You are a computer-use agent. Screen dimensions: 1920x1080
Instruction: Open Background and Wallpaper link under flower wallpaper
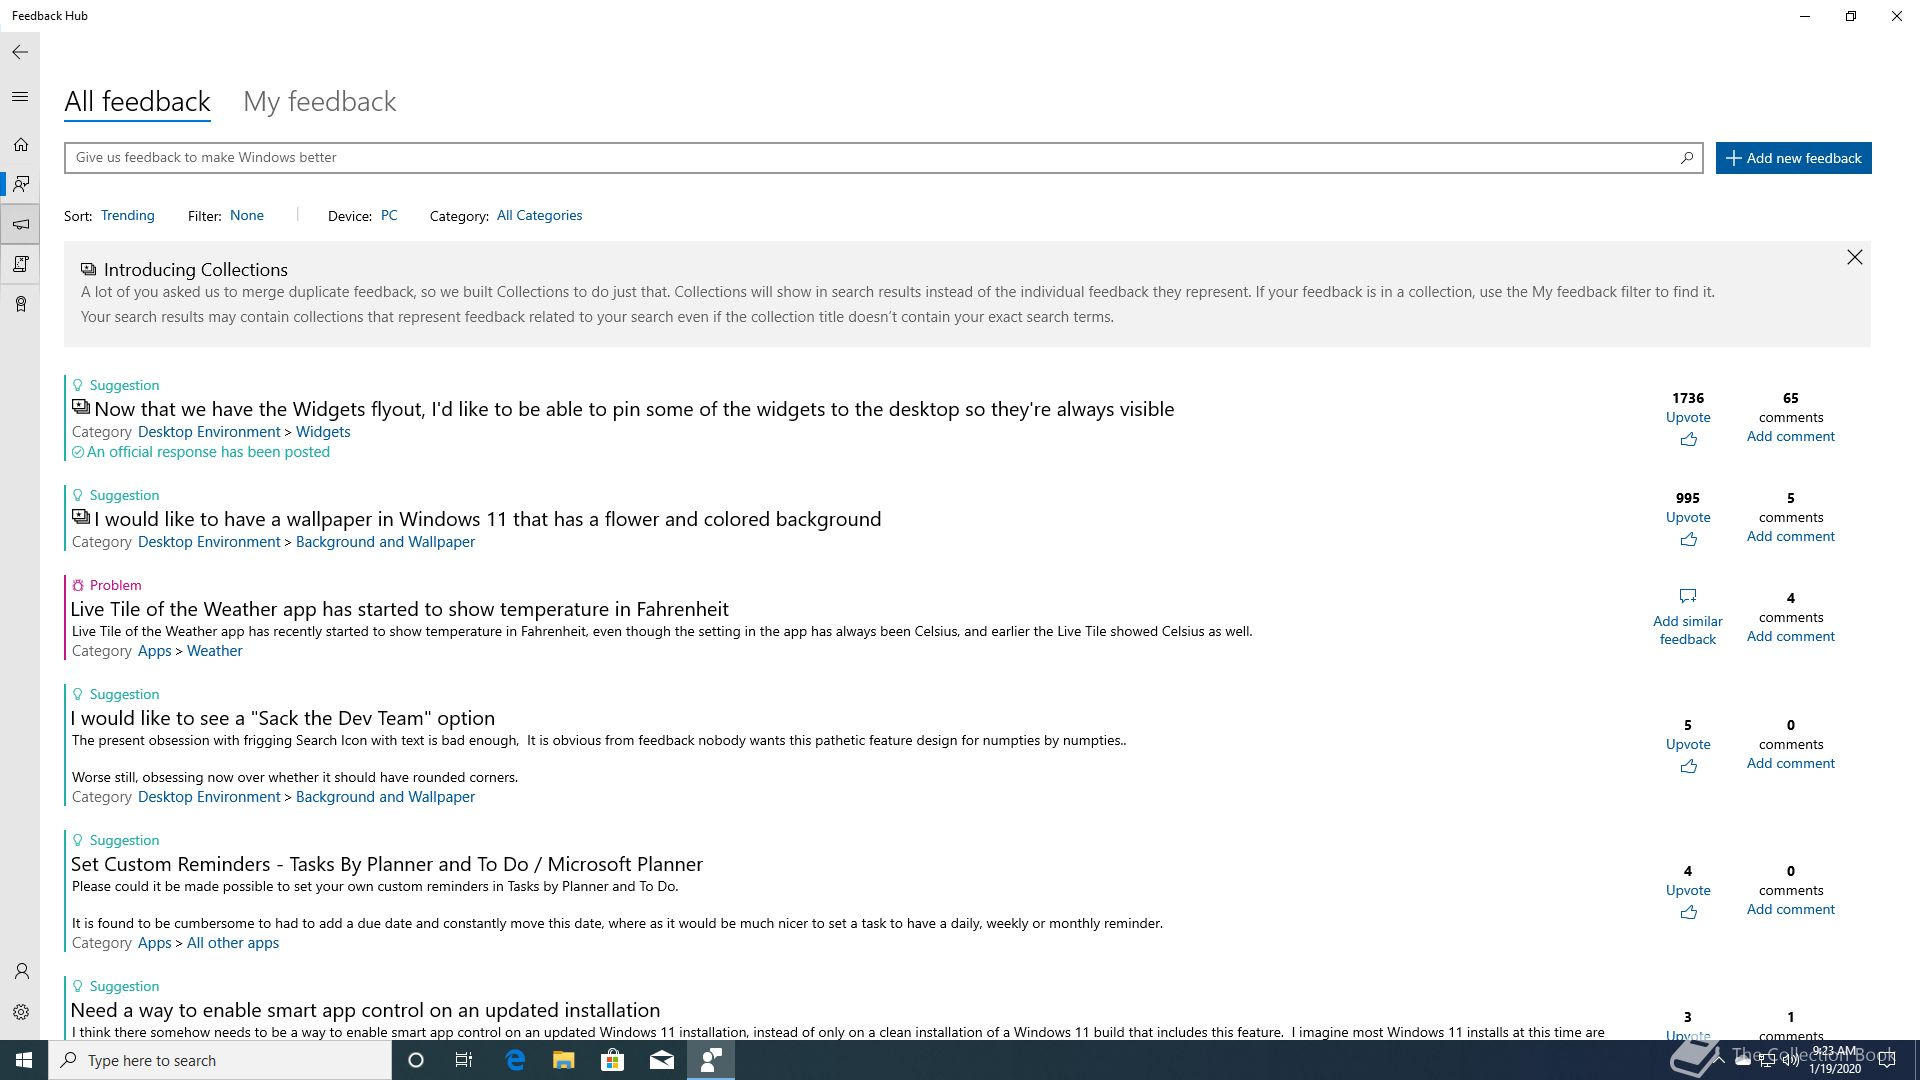(x=385, y=542)
